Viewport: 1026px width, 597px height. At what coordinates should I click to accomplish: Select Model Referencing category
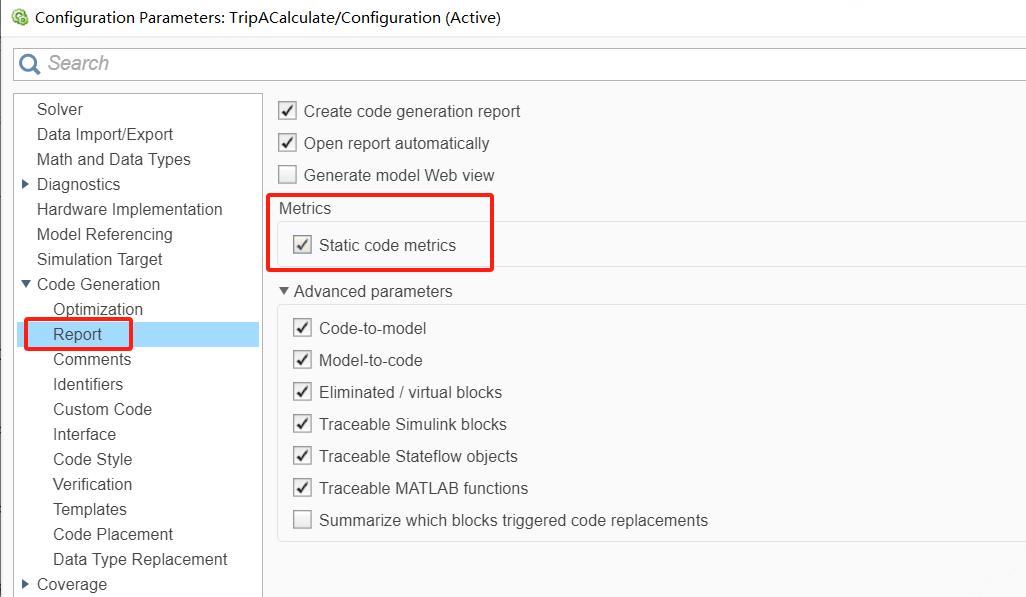105,234
